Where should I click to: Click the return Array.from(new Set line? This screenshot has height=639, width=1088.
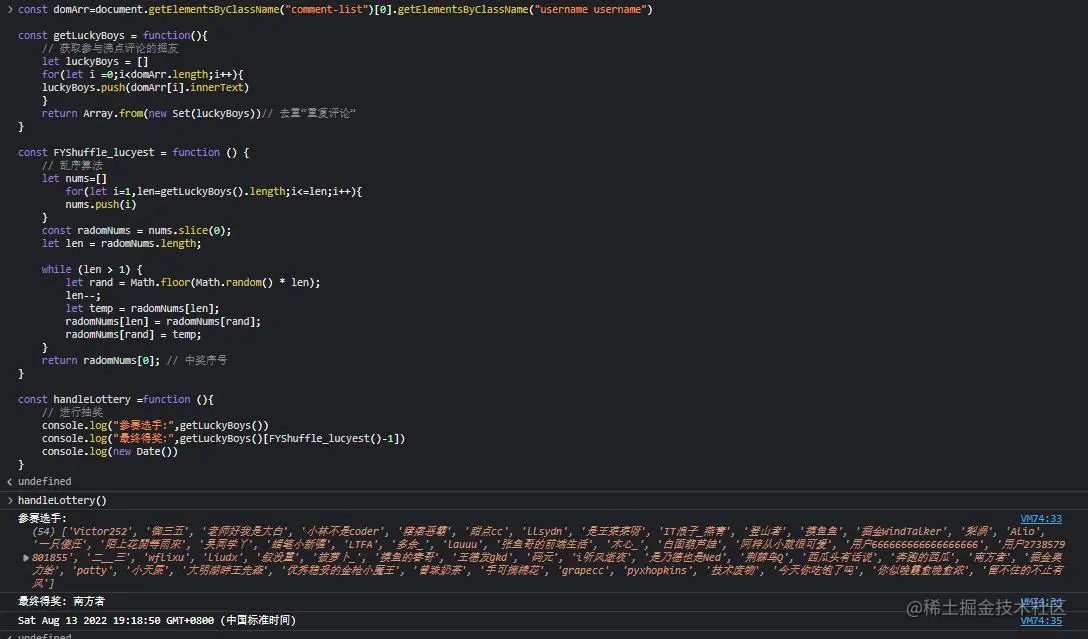click(198, 113)
